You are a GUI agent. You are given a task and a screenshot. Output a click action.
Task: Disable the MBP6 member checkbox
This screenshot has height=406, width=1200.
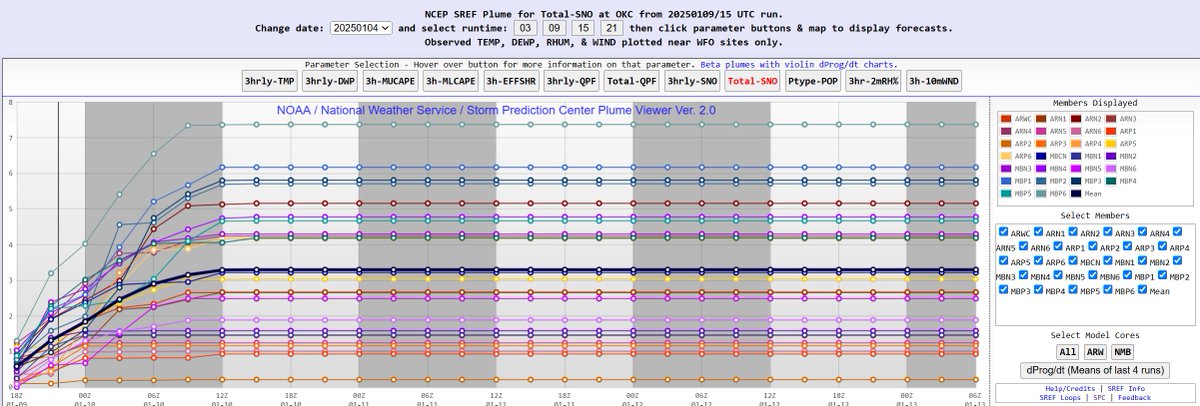[1107, 290]
